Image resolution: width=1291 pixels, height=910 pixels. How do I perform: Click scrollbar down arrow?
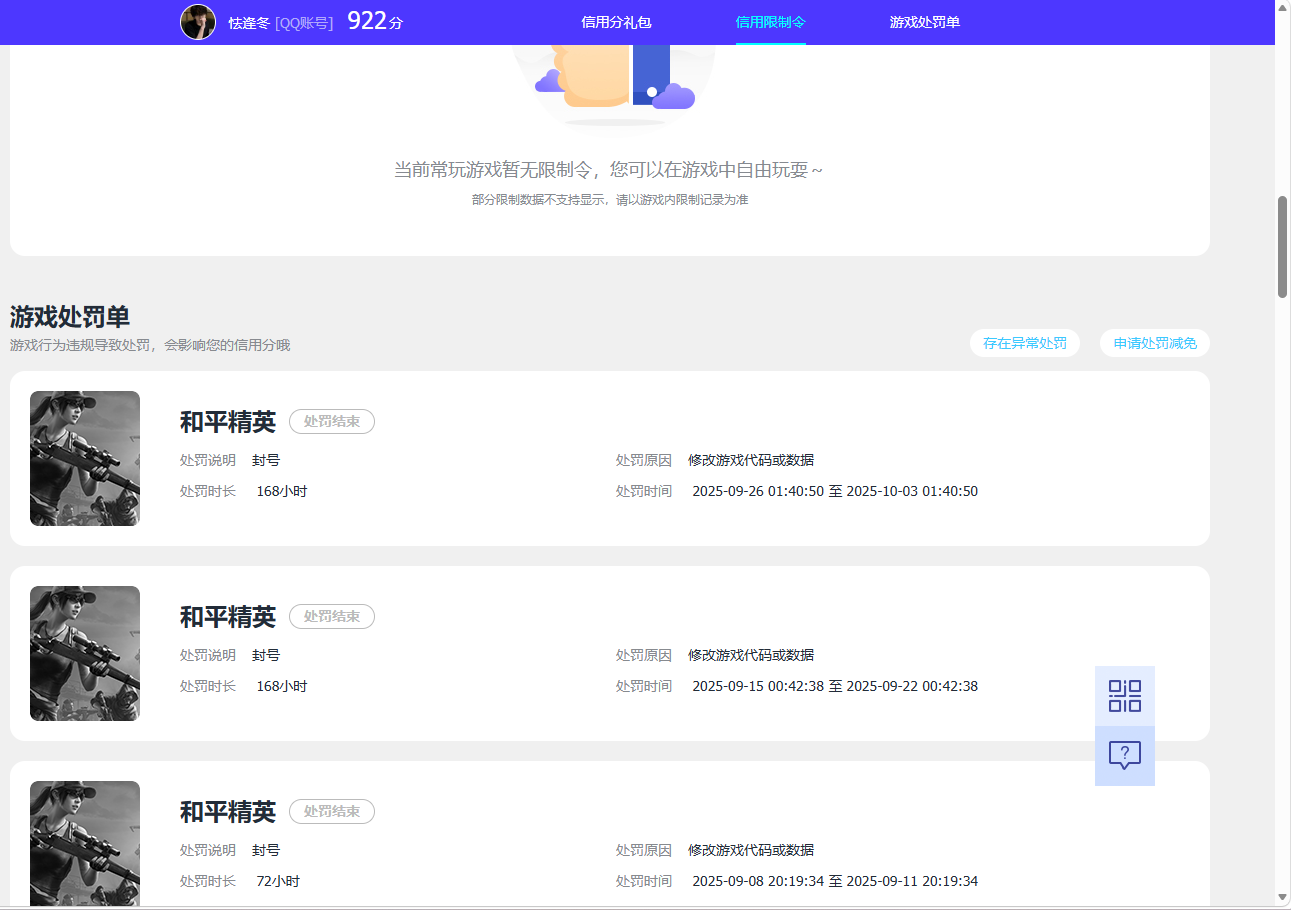tap(1283, 897)
